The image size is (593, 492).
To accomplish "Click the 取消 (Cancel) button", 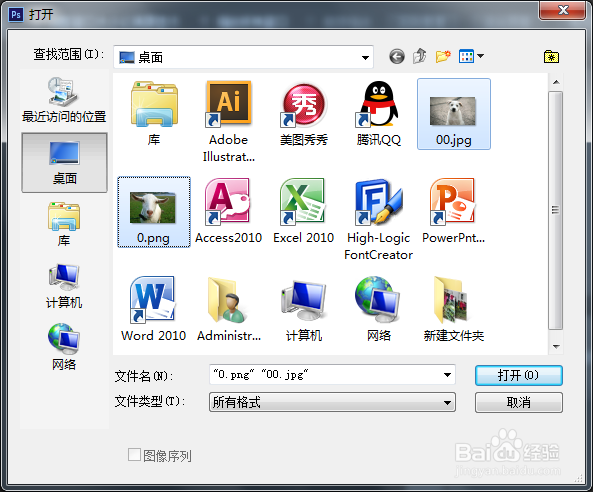I will click(x=518, y=402).
